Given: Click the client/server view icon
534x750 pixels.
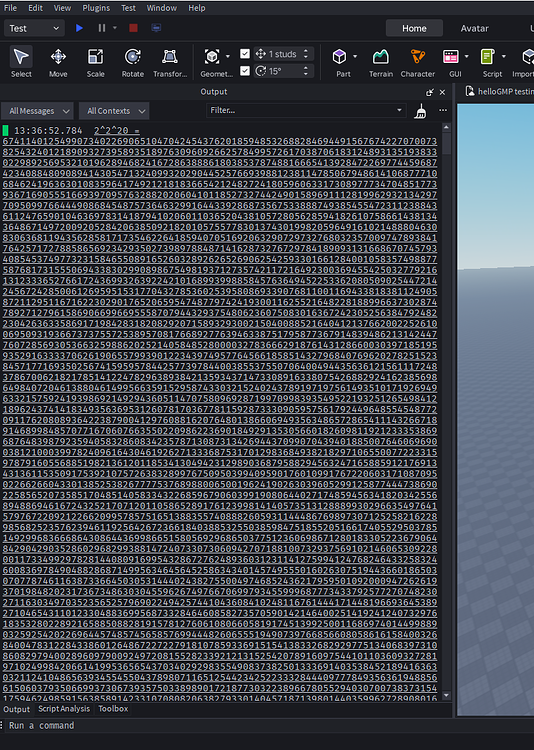Looking at the screenshot, I should (x=156, y=28).
